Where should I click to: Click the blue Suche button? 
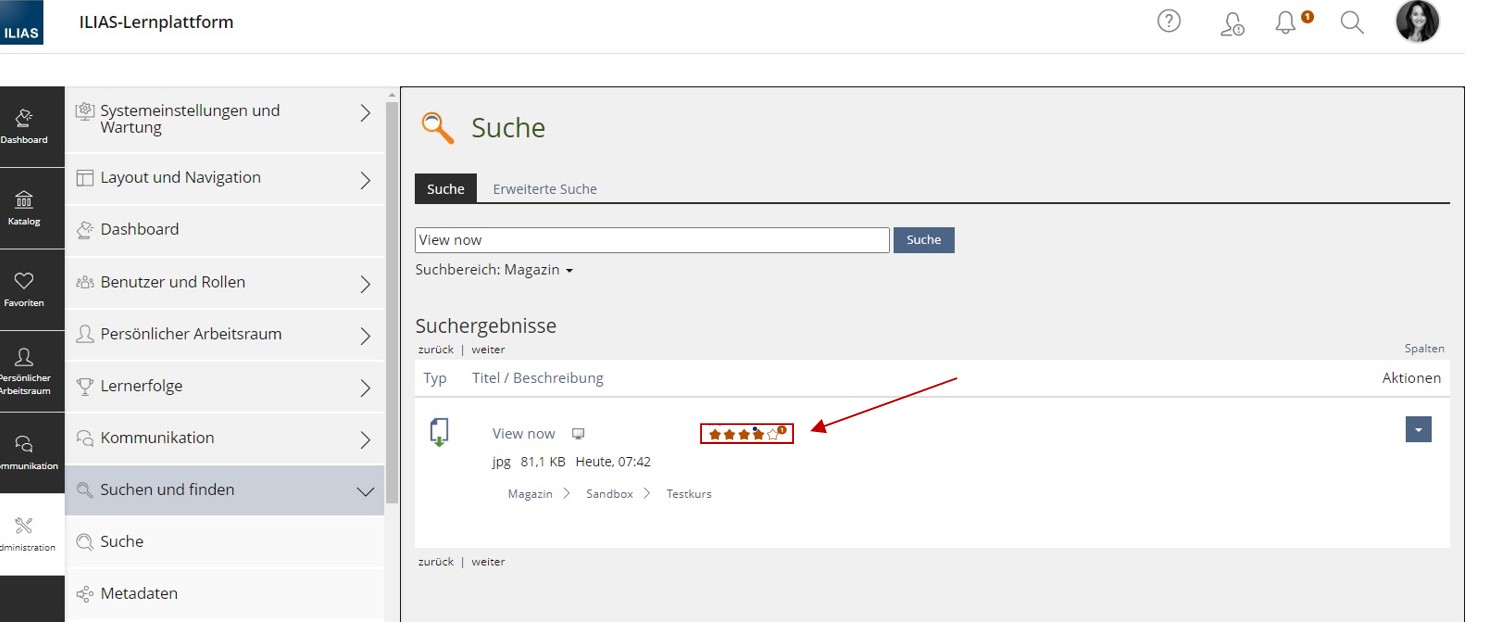click(924, 240)
